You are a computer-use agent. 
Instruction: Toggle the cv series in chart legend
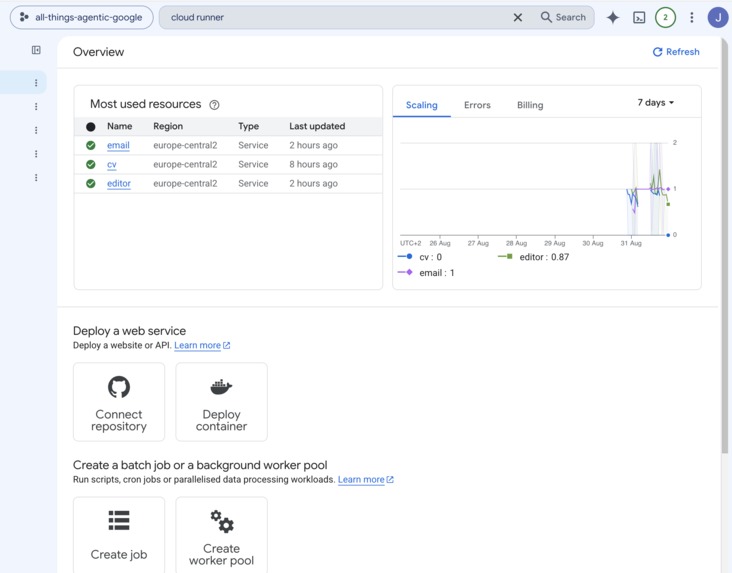(419, 257)
